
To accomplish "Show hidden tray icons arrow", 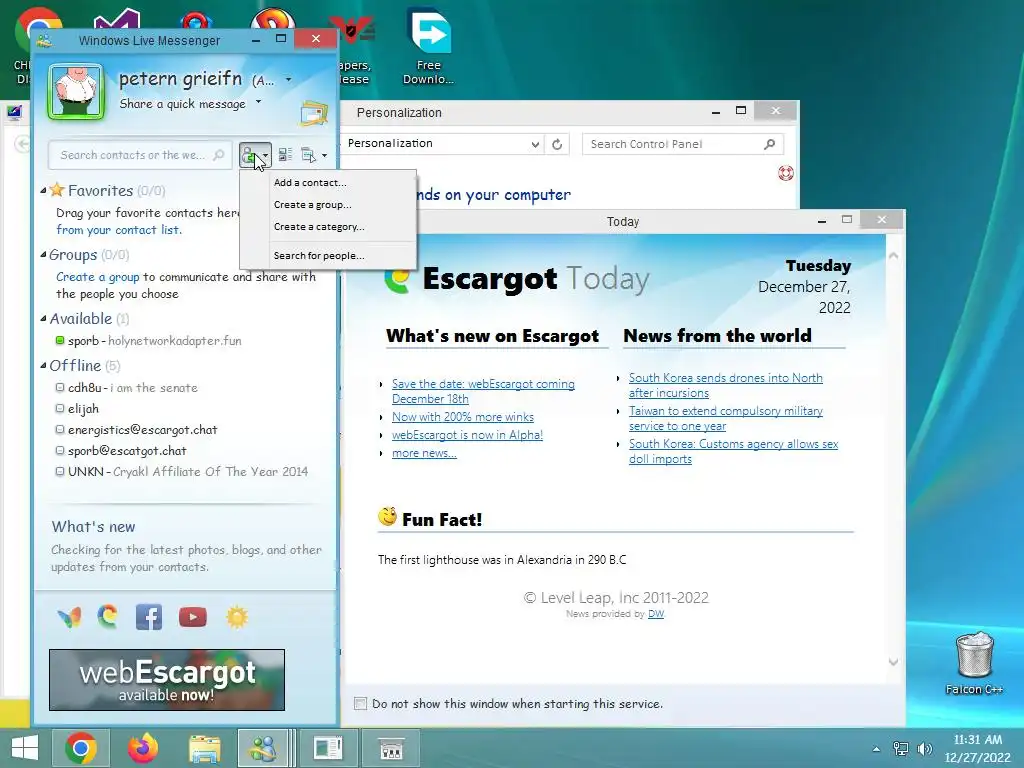I will (876, 749).
